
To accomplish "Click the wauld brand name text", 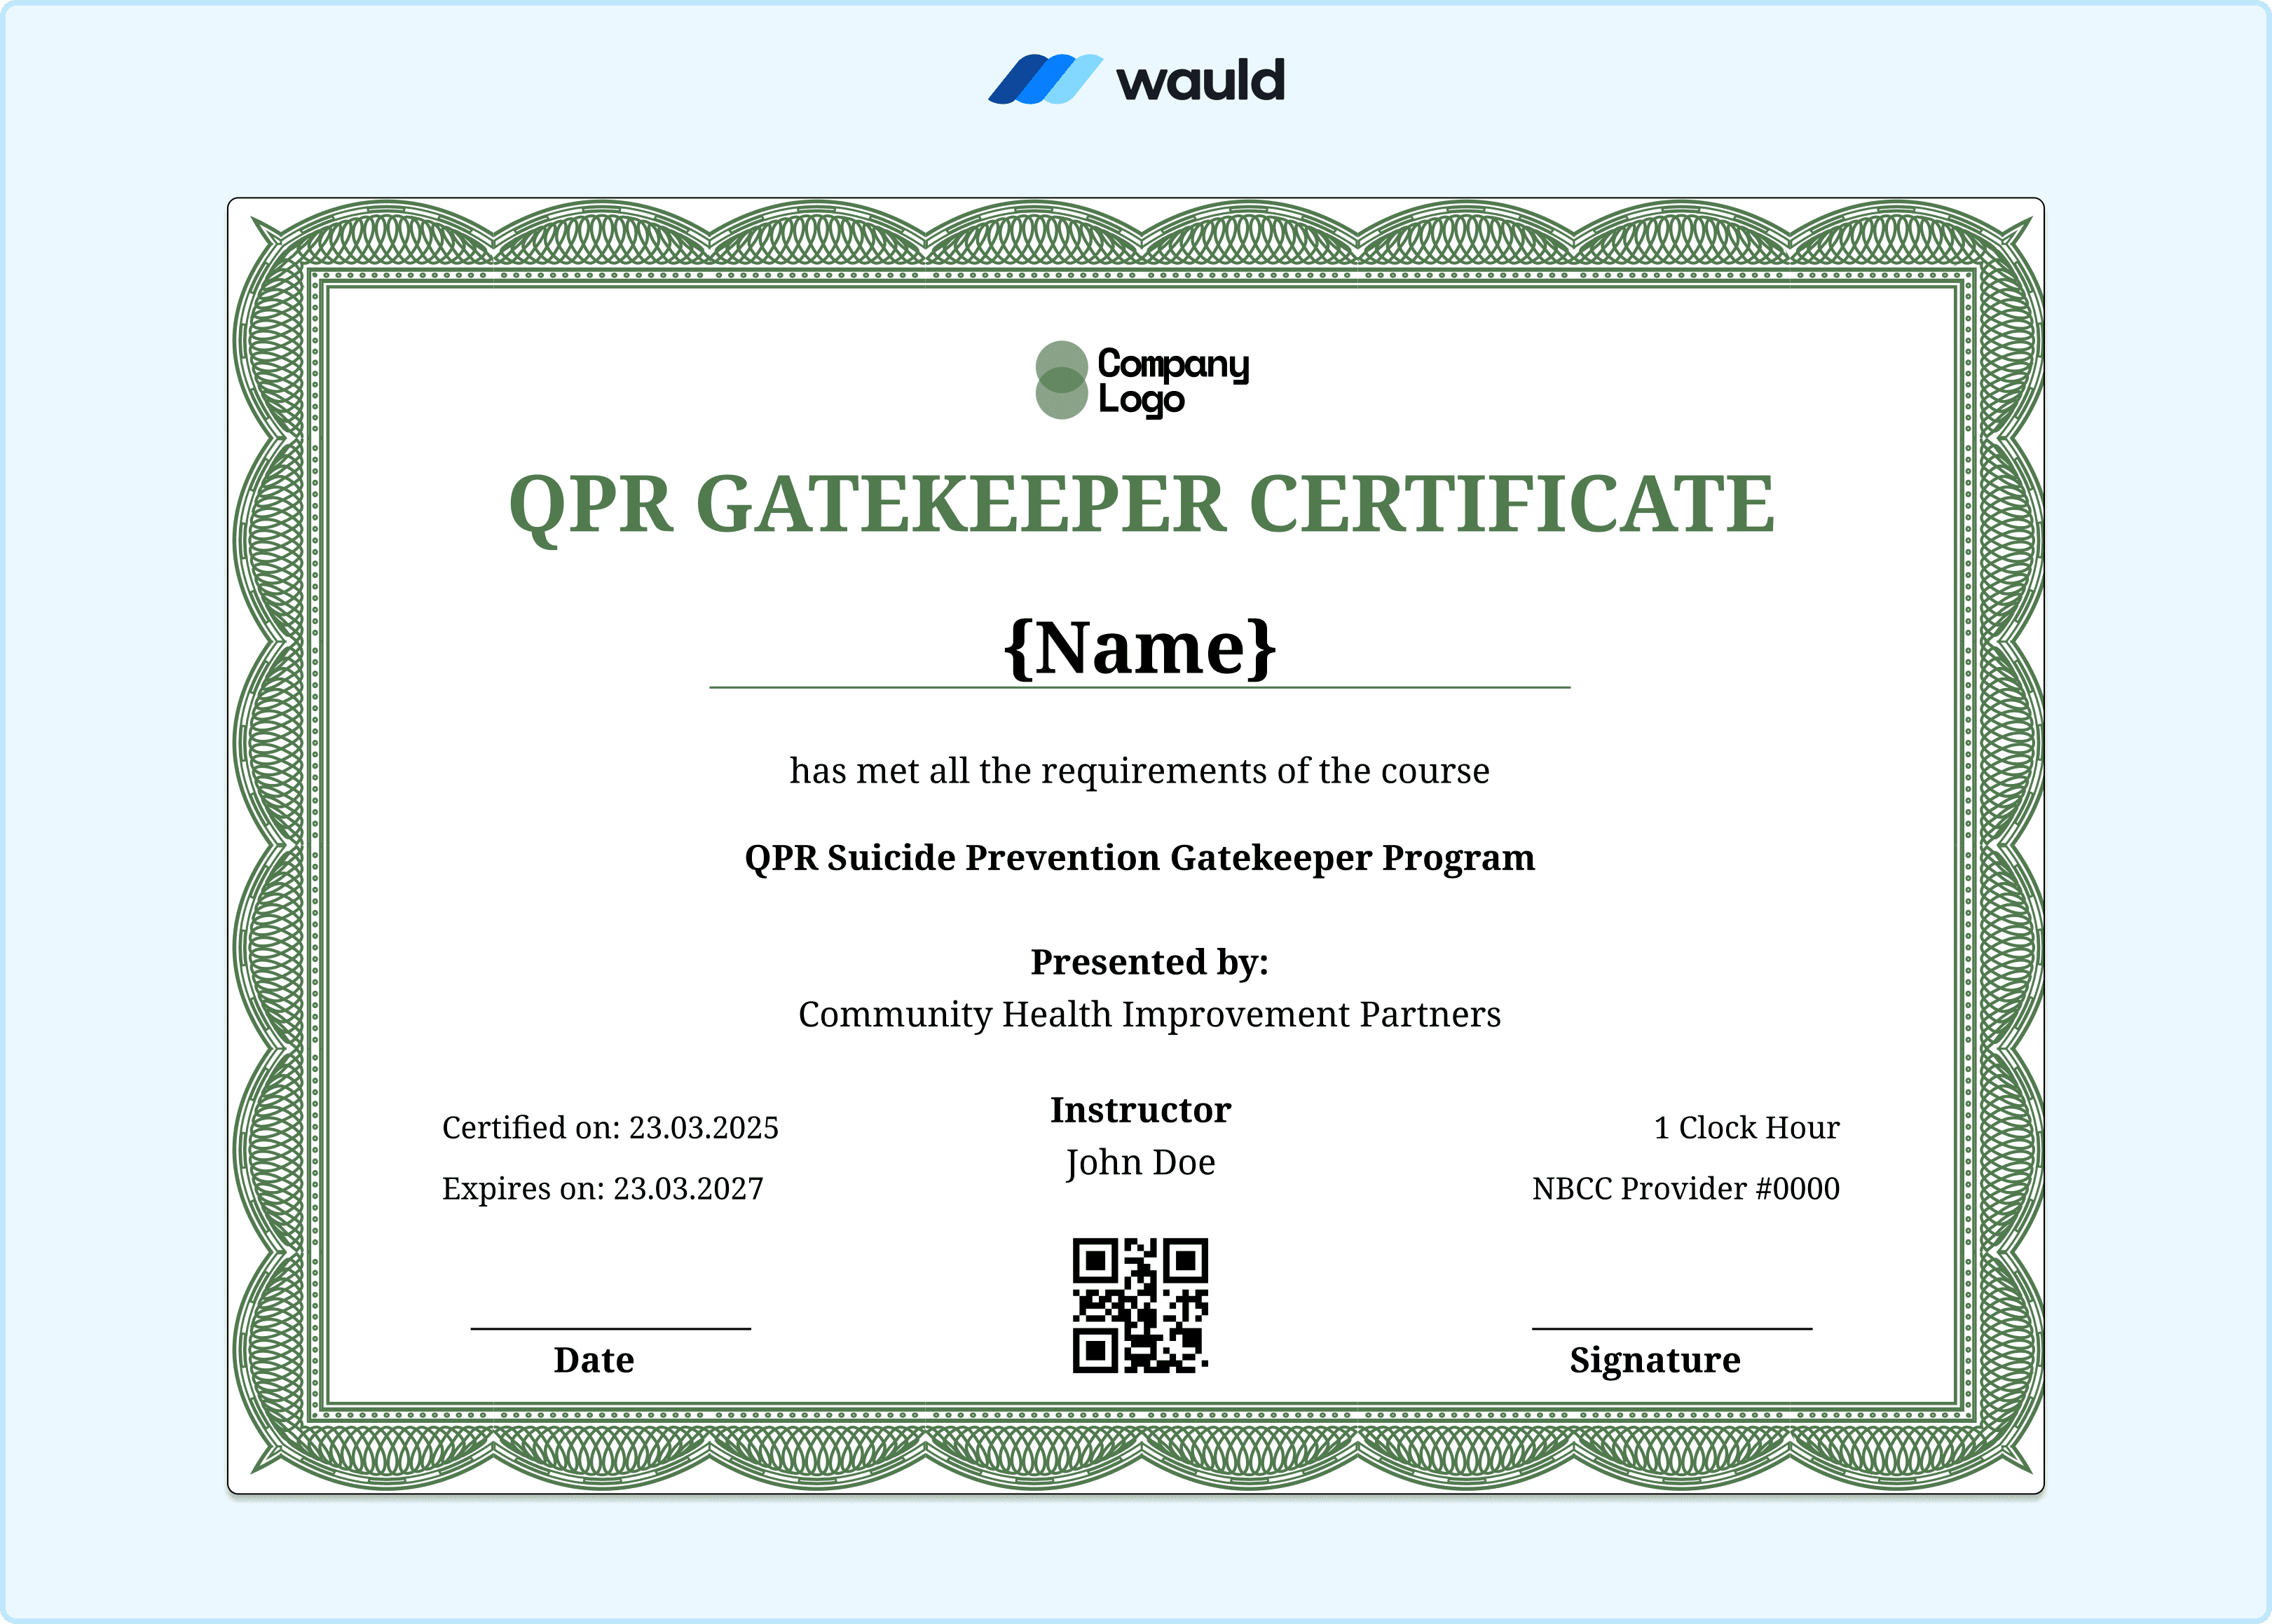I will coord(1200,80).
